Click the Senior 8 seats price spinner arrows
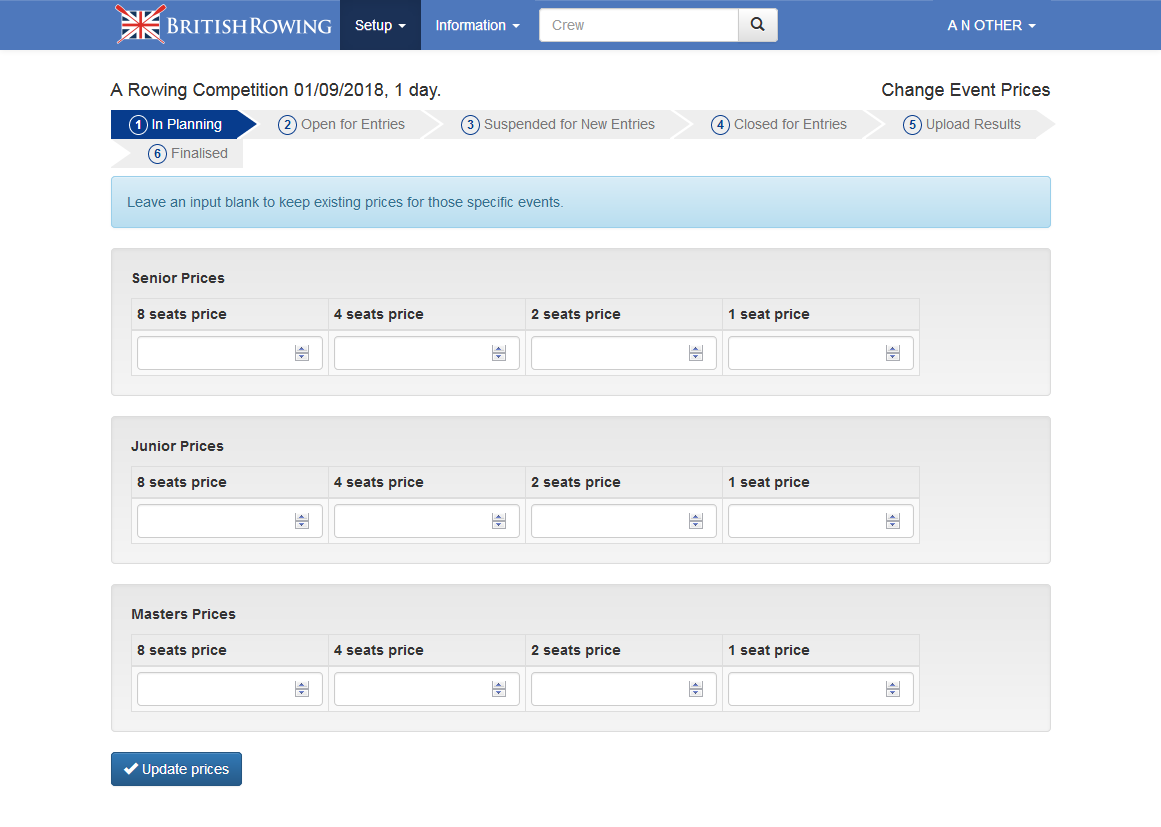The image size is (1161, 827). click(x=302, y=353)
